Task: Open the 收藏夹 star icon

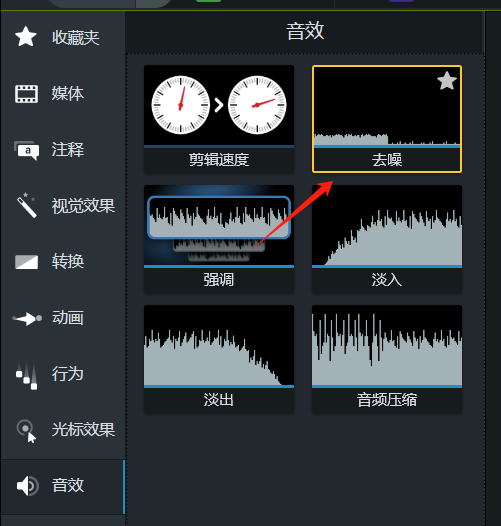Action: pos(26,37)
